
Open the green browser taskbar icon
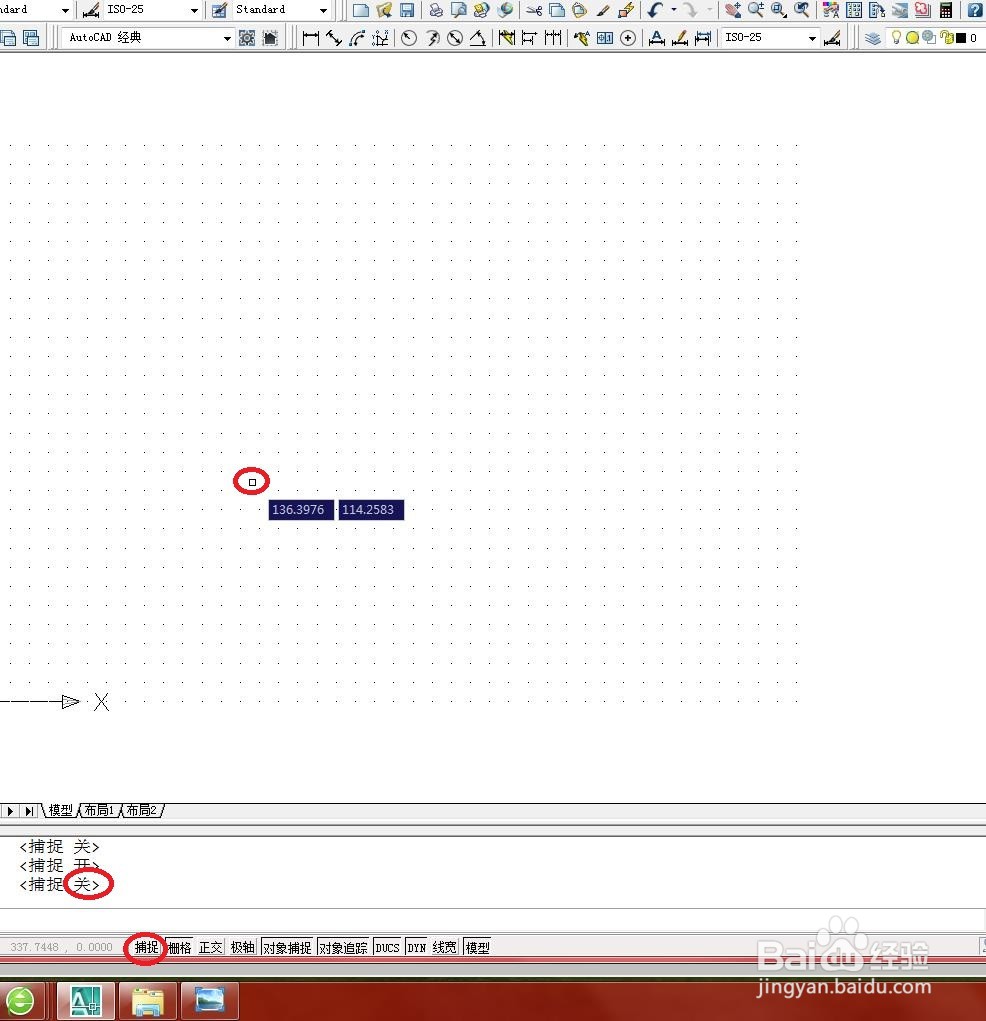20,1001
